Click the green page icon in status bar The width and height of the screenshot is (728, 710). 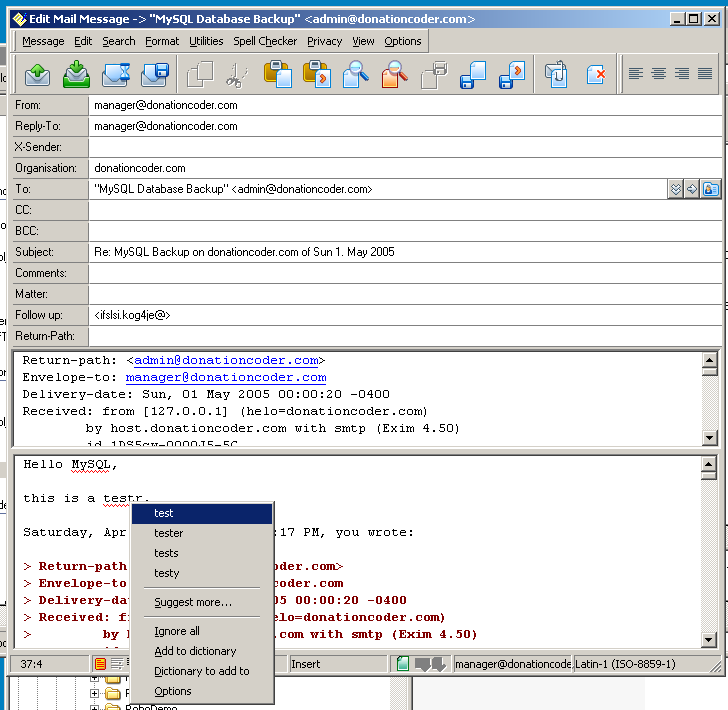click(x=403, y=664)
